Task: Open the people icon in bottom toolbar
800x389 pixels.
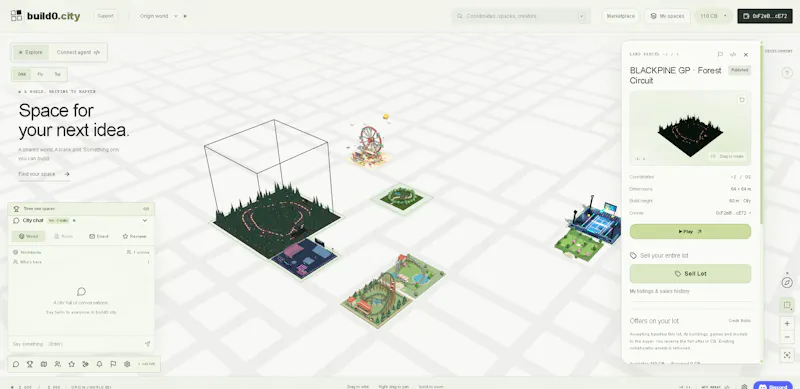Action: pos(57,364)
